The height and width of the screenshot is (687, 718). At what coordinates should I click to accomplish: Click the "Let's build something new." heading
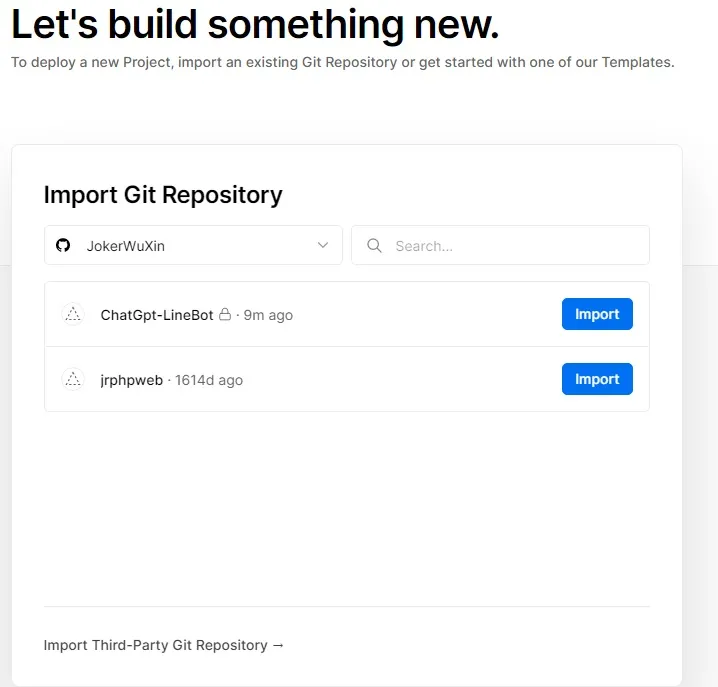[x=255, y=23]
